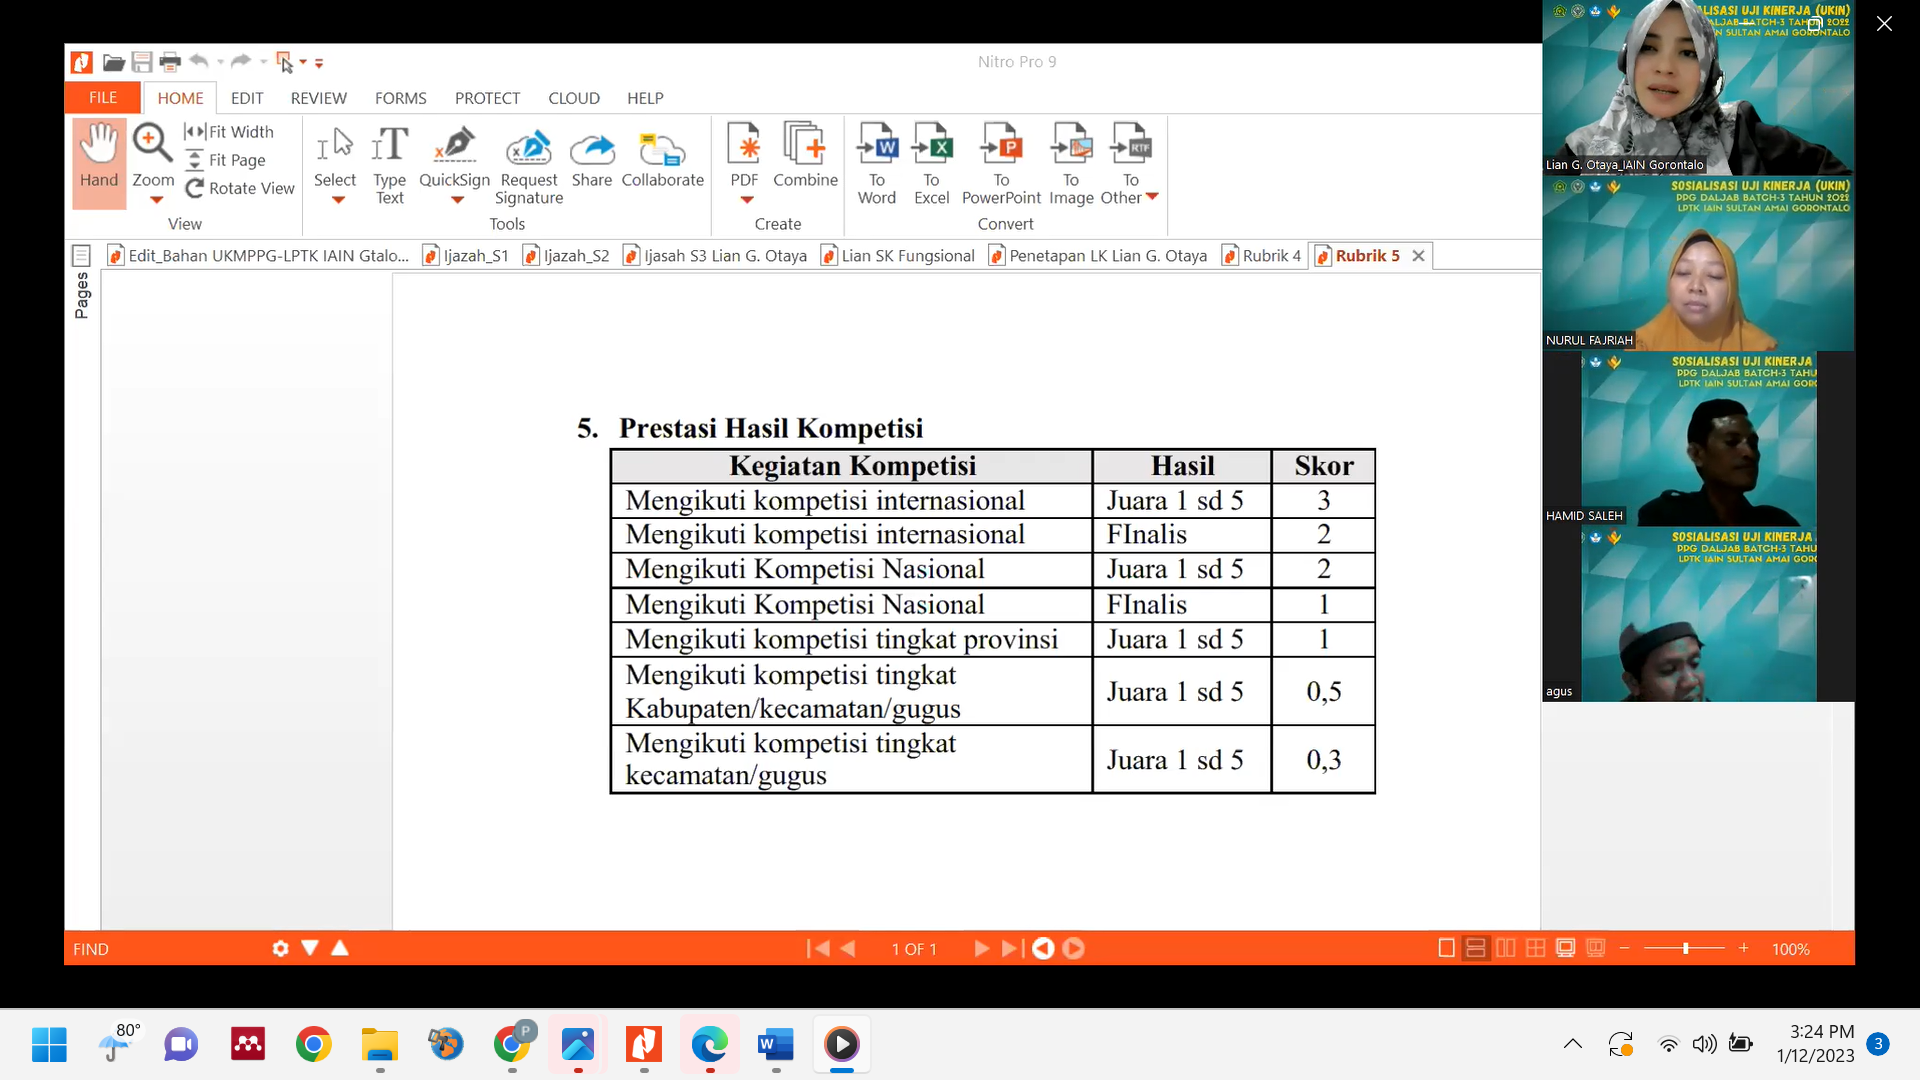Toggle facing pages view mode

(x=1505, y=948)
